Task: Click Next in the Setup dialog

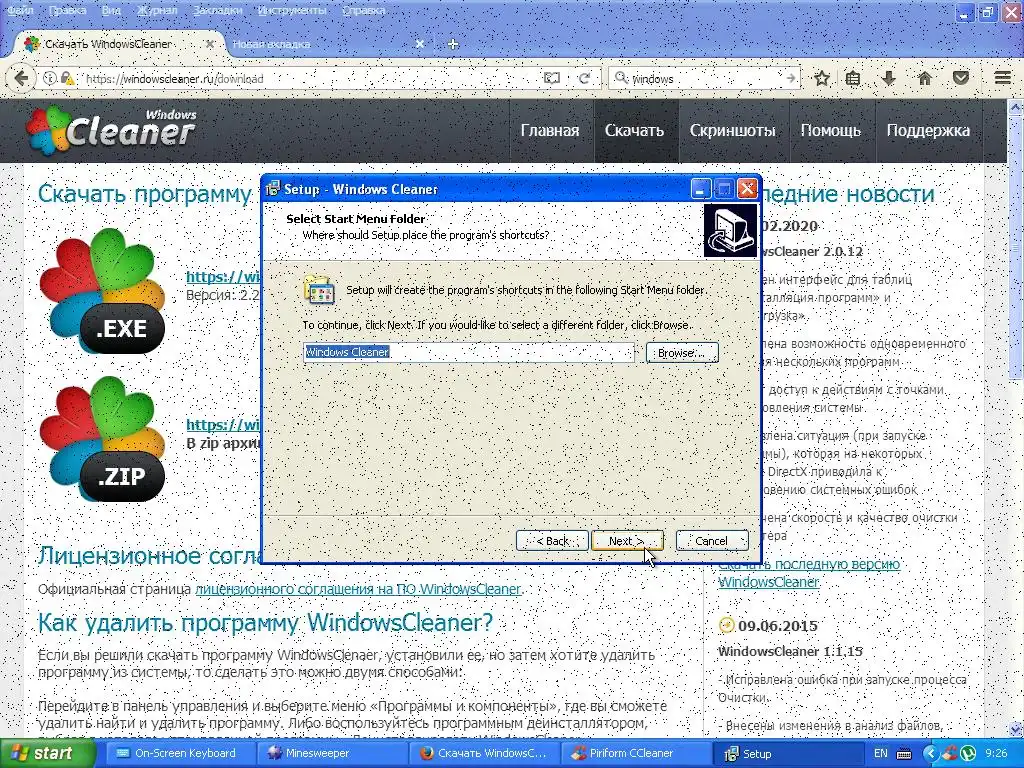Action: point(627,541)
